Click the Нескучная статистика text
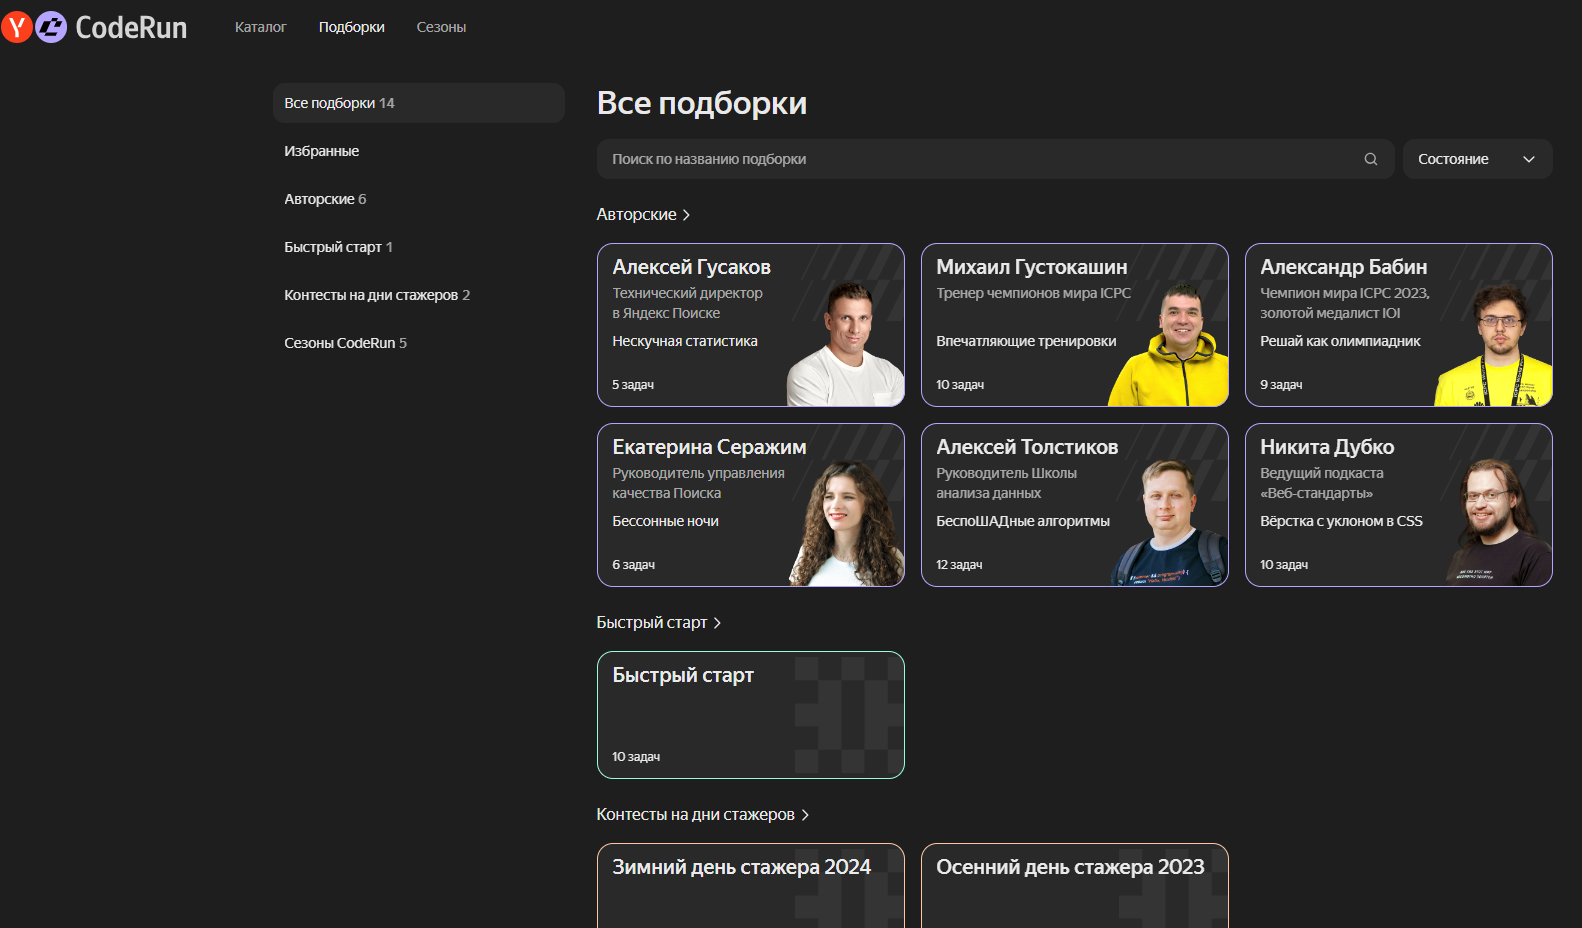The image size is (1582, 928). [685, 341]
